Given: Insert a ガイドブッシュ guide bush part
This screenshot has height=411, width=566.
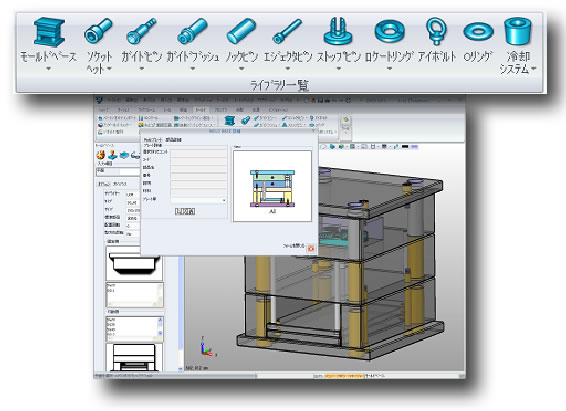Looking at the screenshot, I should coord(192,31).
